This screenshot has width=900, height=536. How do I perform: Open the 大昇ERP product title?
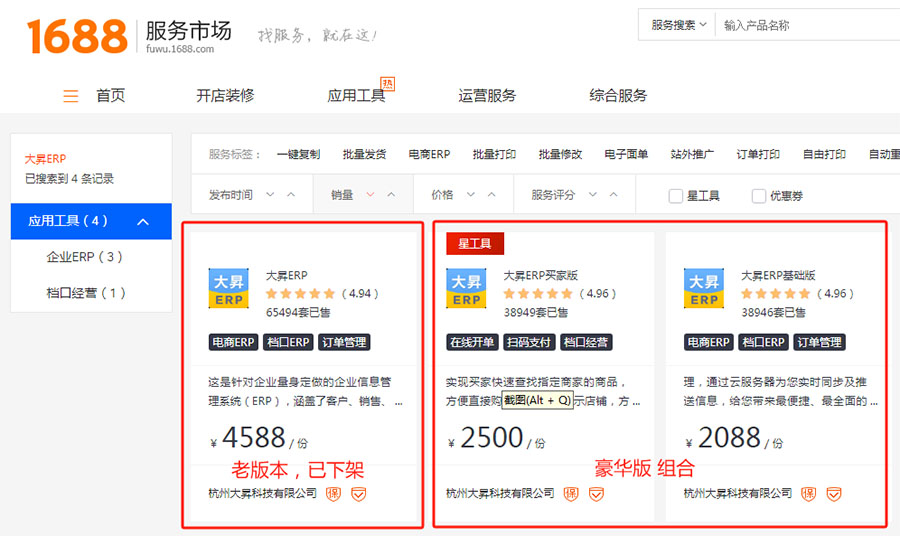click(x=286, y=275)
